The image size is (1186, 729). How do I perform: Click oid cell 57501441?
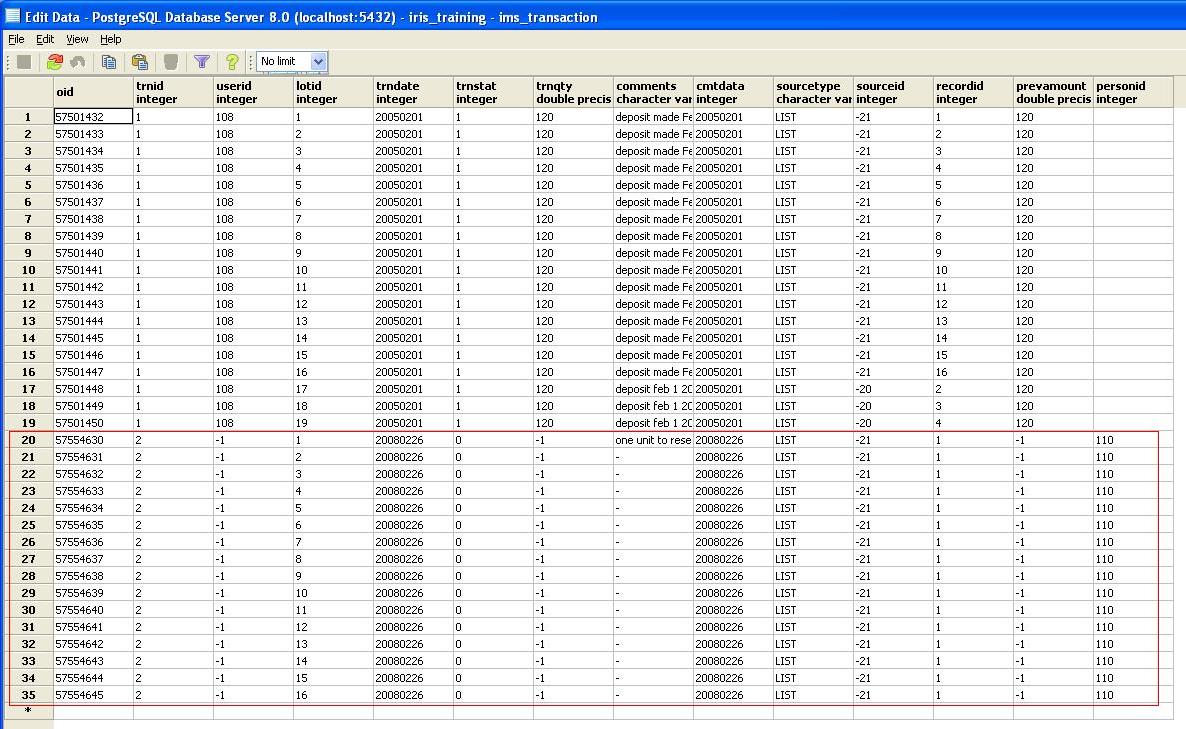[93, 270]
